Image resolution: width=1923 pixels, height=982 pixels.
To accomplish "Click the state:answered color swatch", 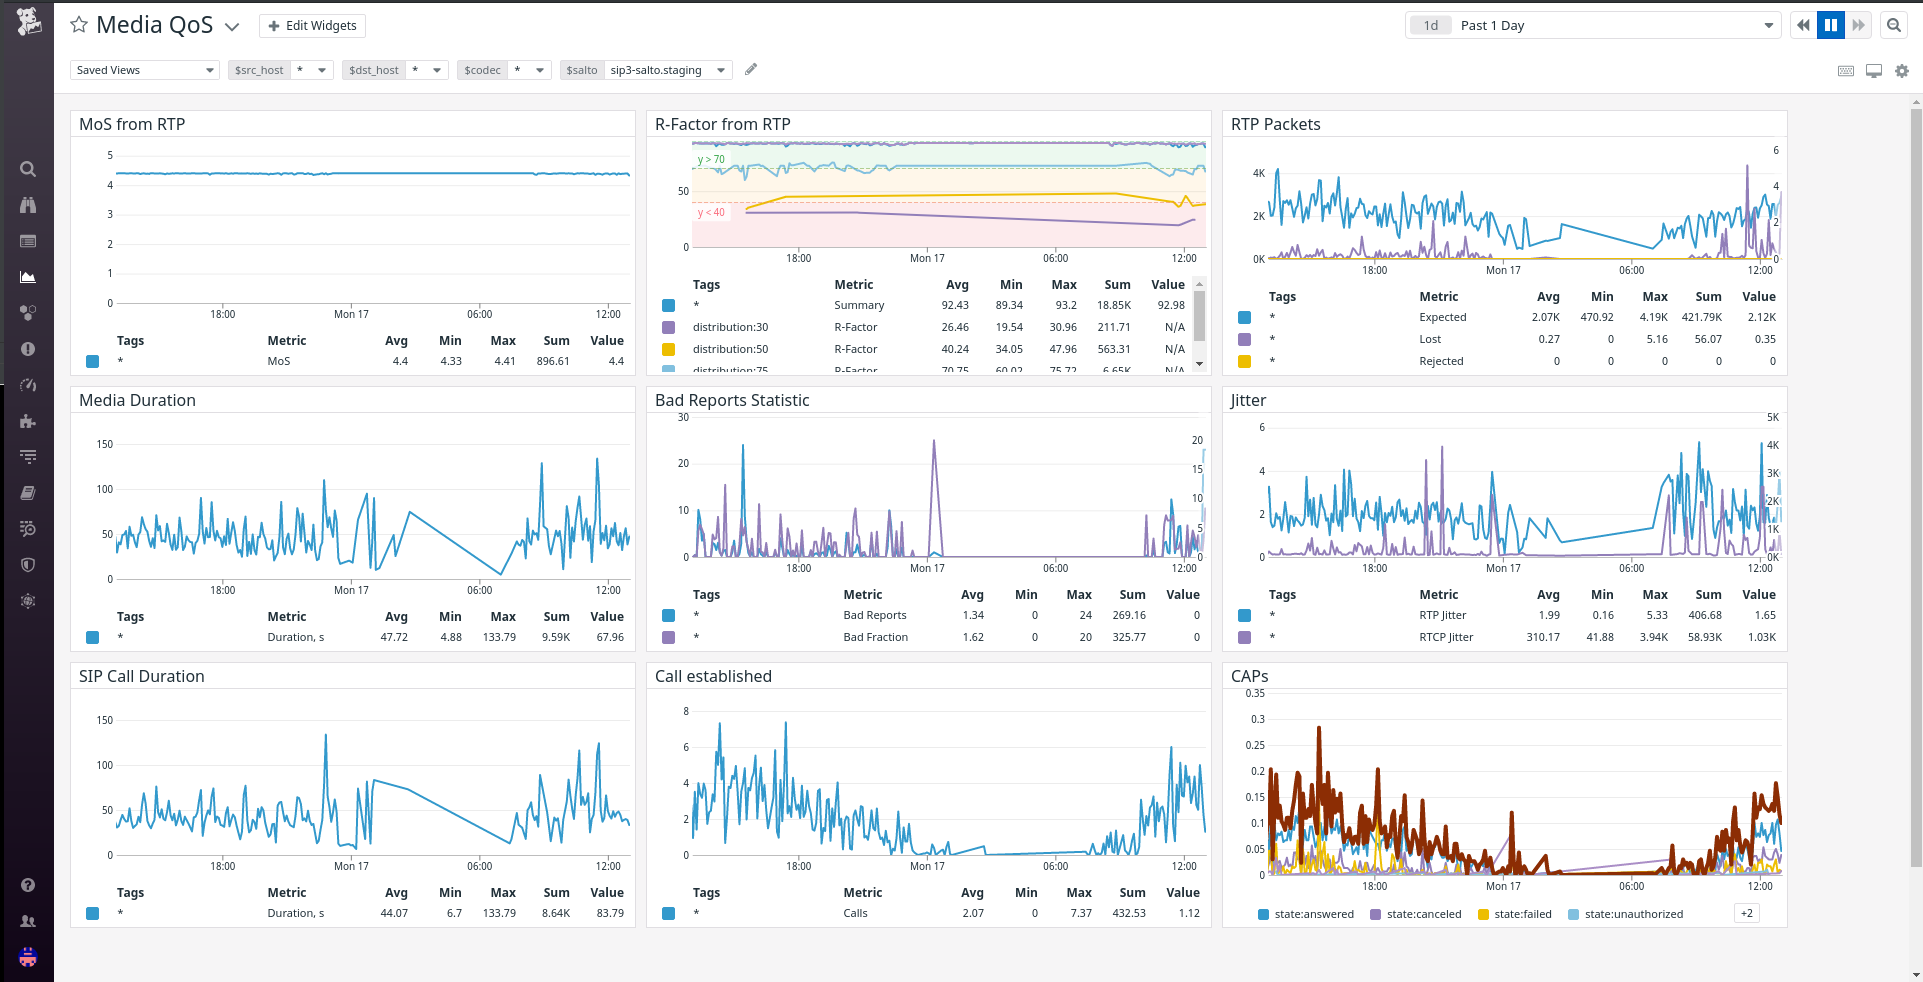I will point(1262,913).
